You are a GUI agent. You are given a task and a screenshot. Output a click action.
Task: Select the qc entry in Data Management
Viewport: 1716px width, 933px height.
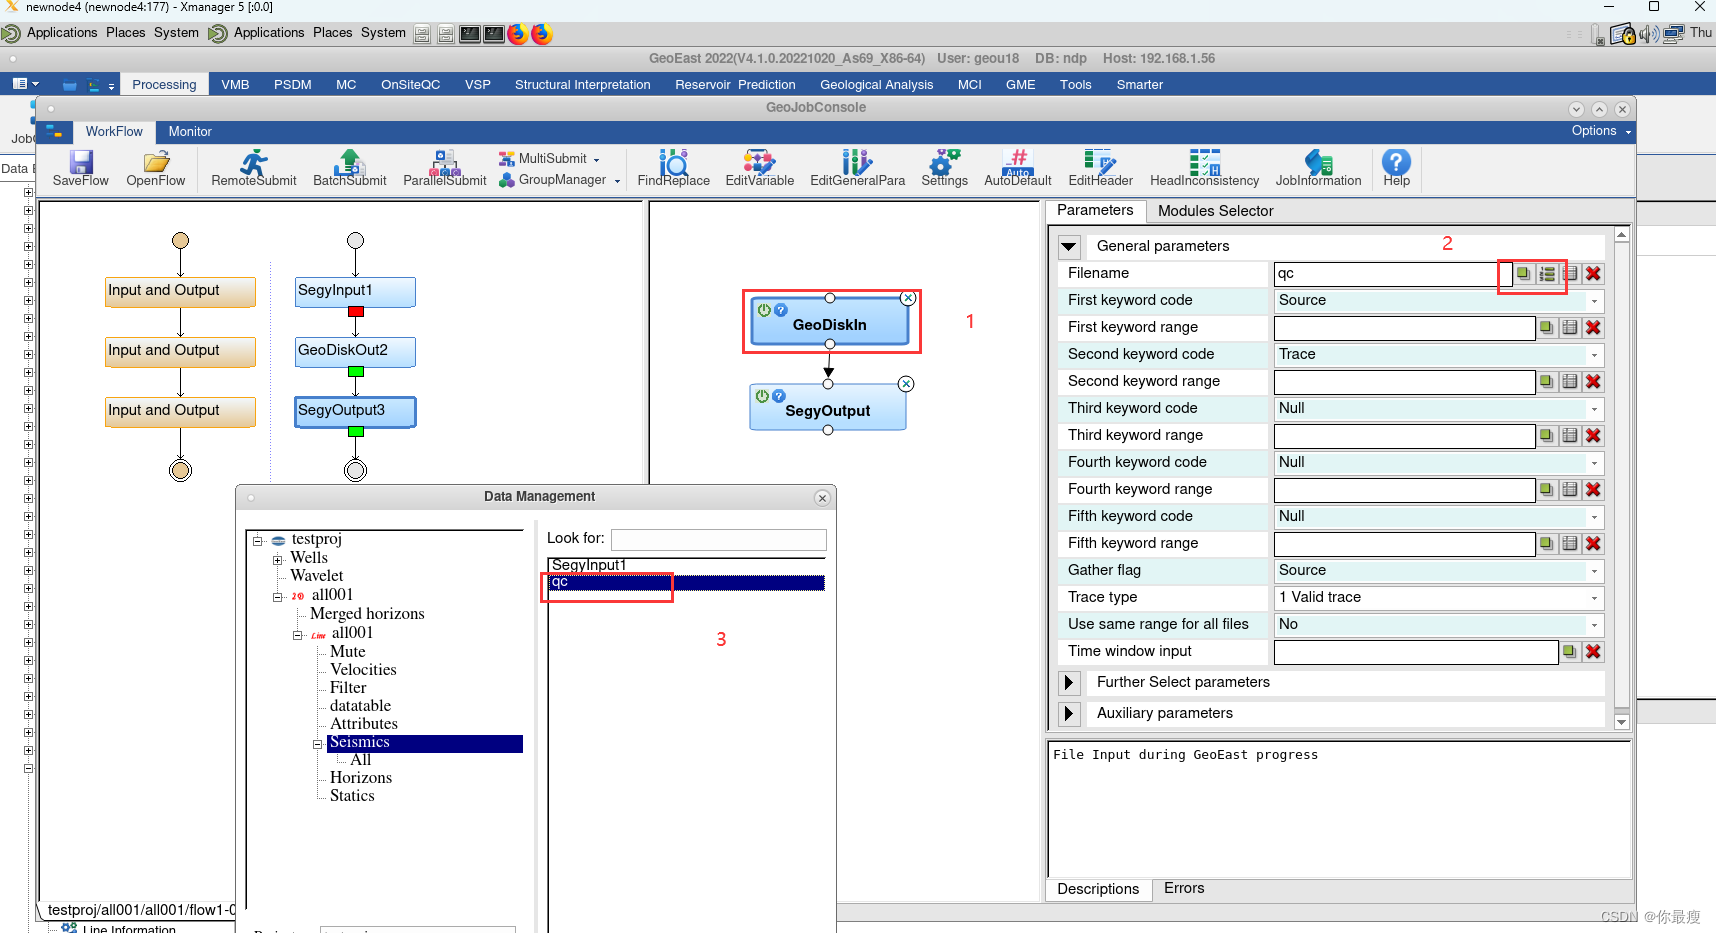click(x=687, y=583)
